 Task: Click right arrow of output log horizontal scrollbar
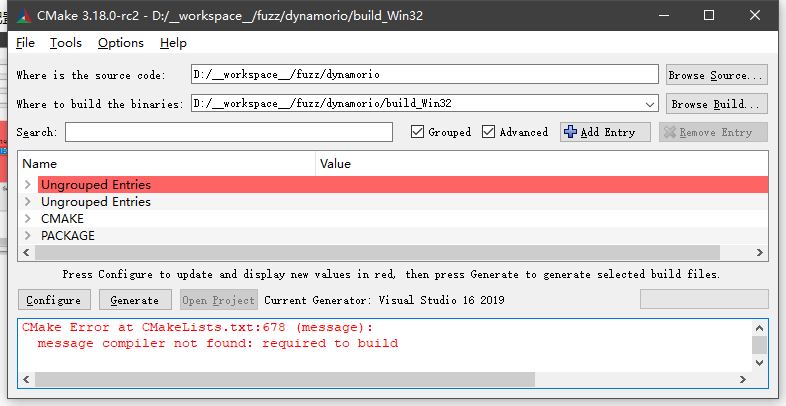click(743, 379)
